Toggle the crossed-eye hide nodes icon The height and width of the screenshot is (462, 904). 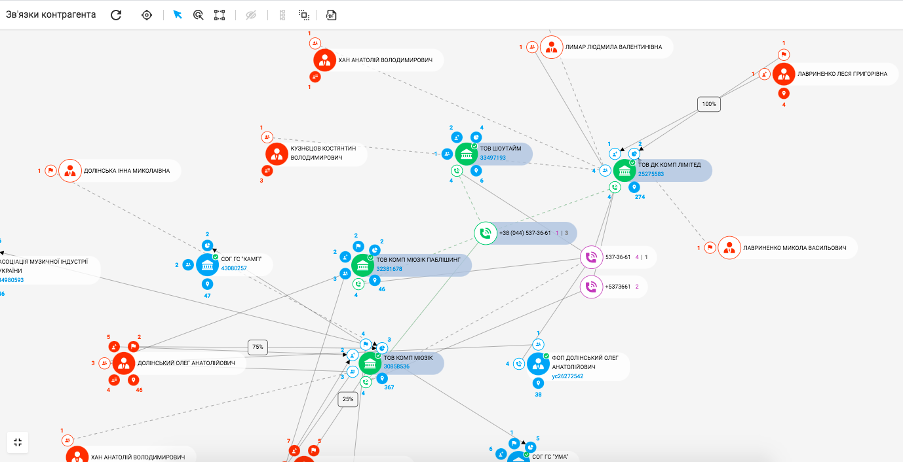(251, 15)
